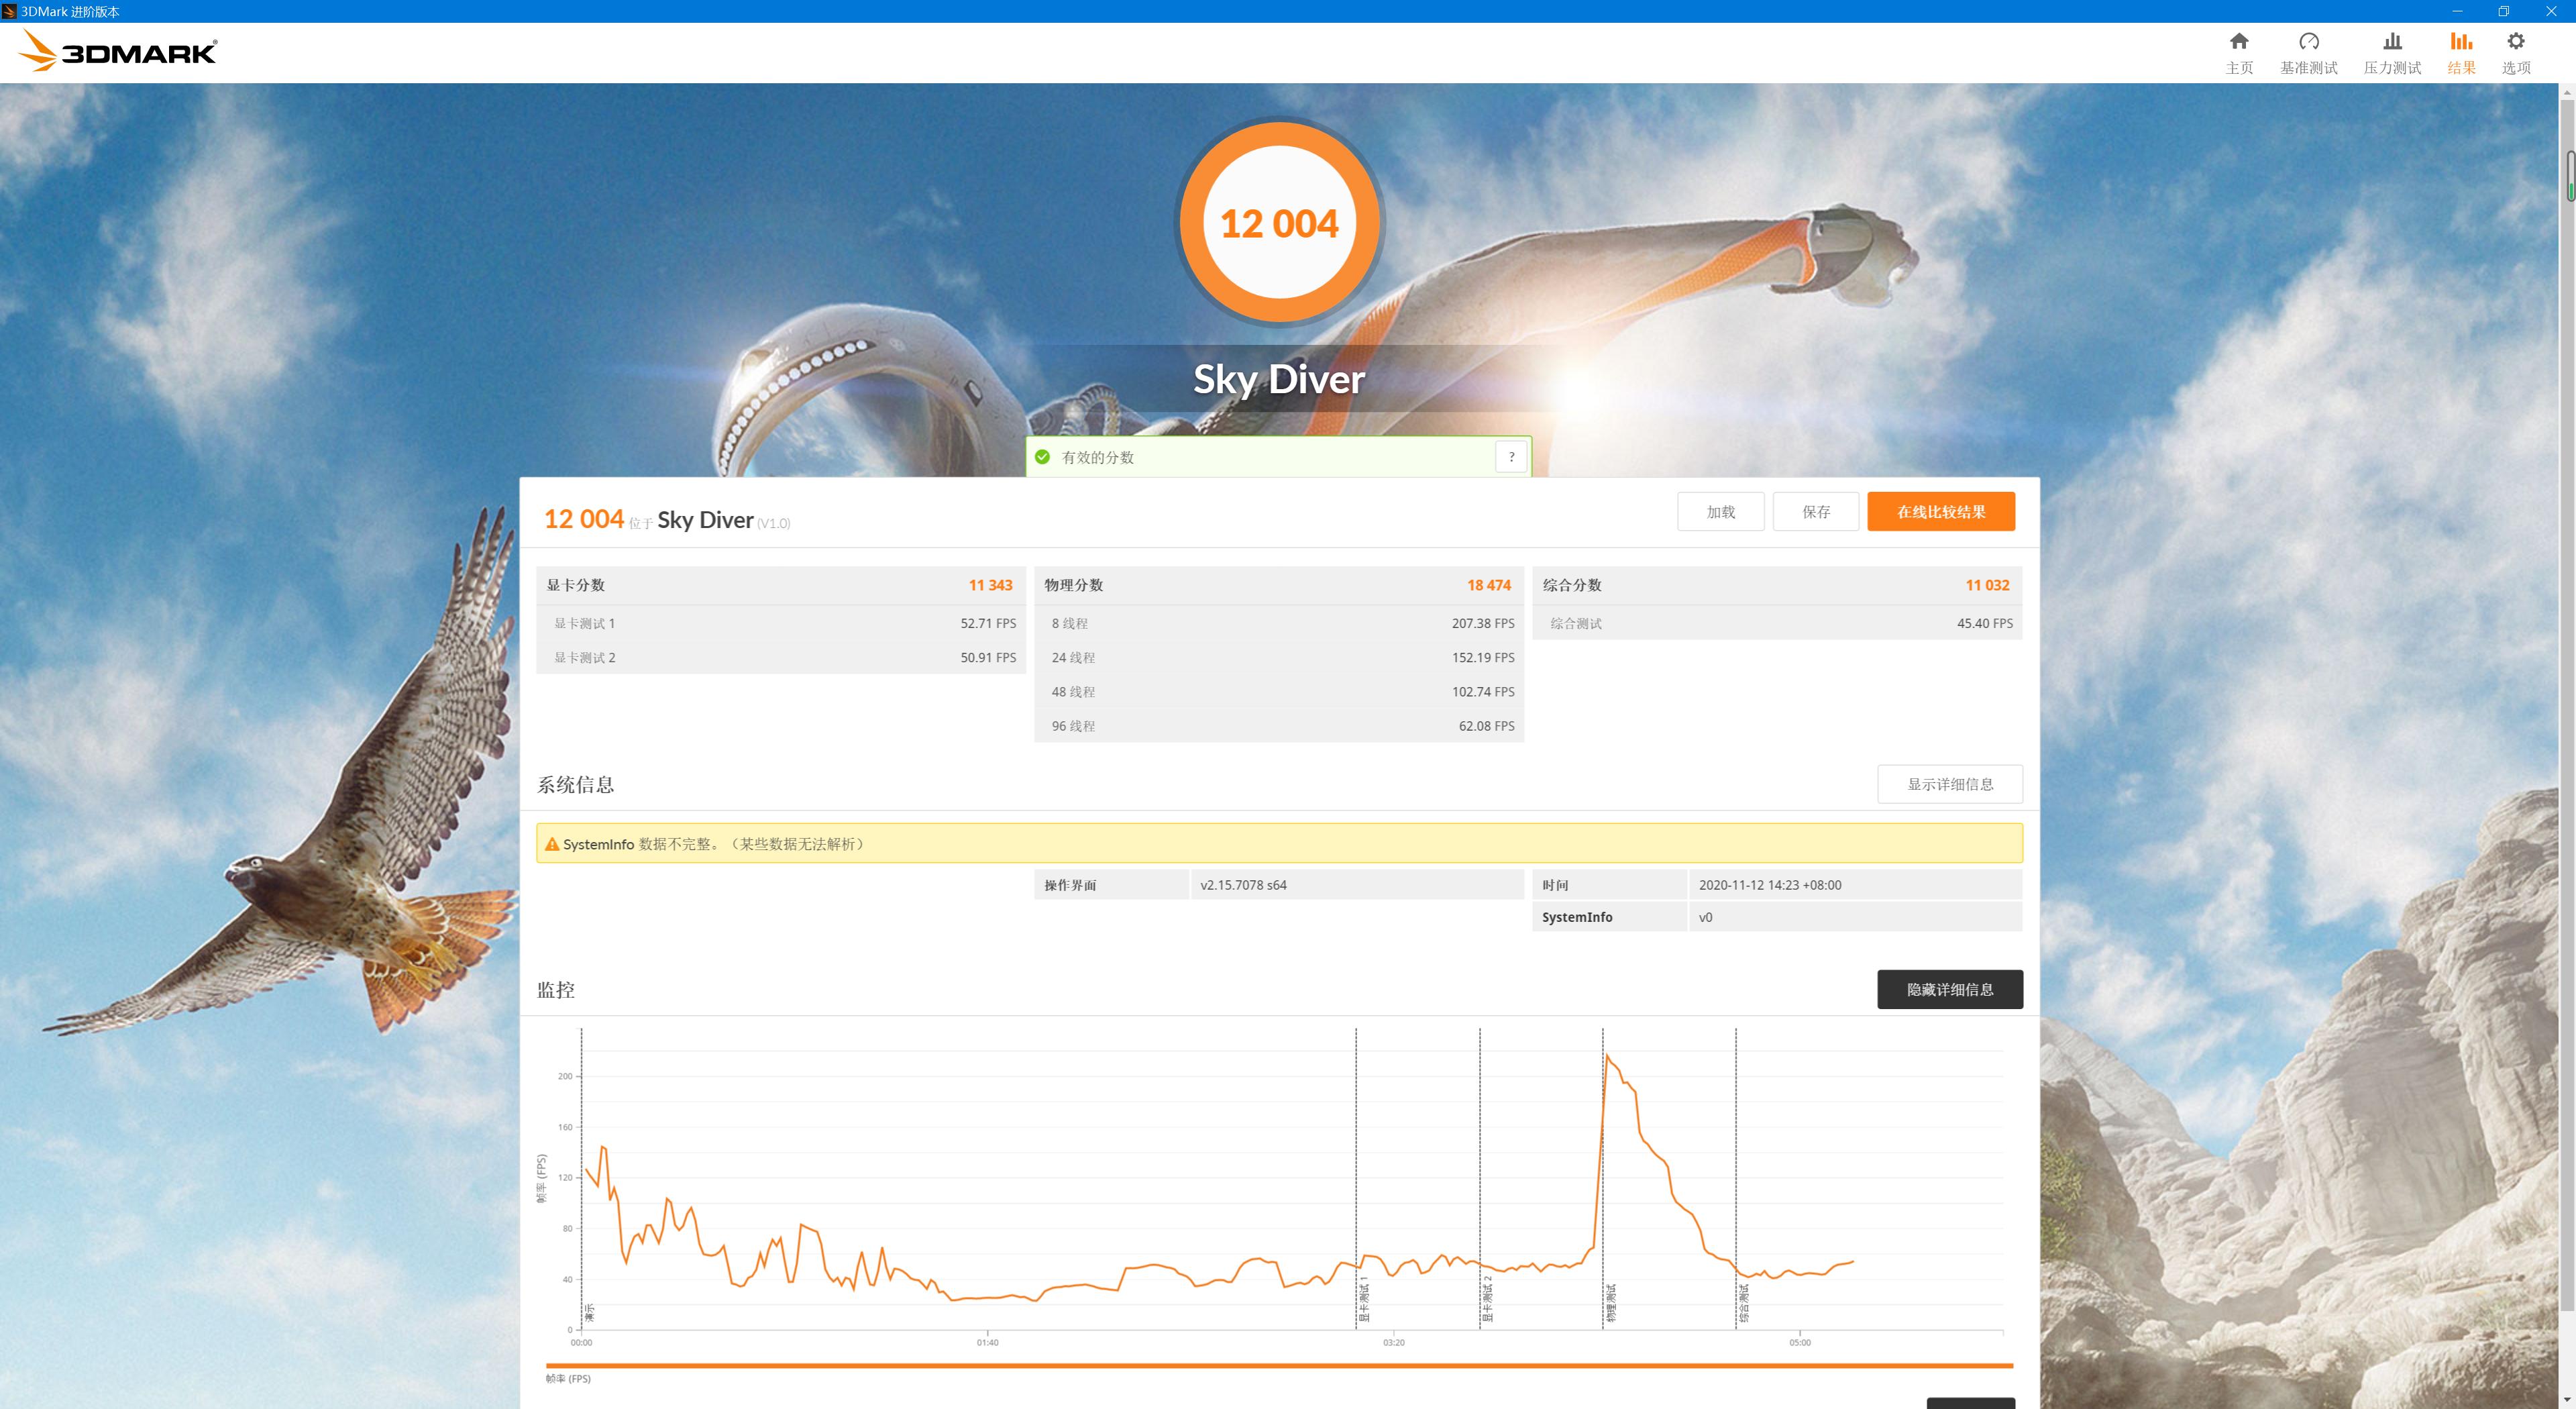Click the 监控 section heading
The height and width of the screenshot is (1409, 2576).
(556, 990)
